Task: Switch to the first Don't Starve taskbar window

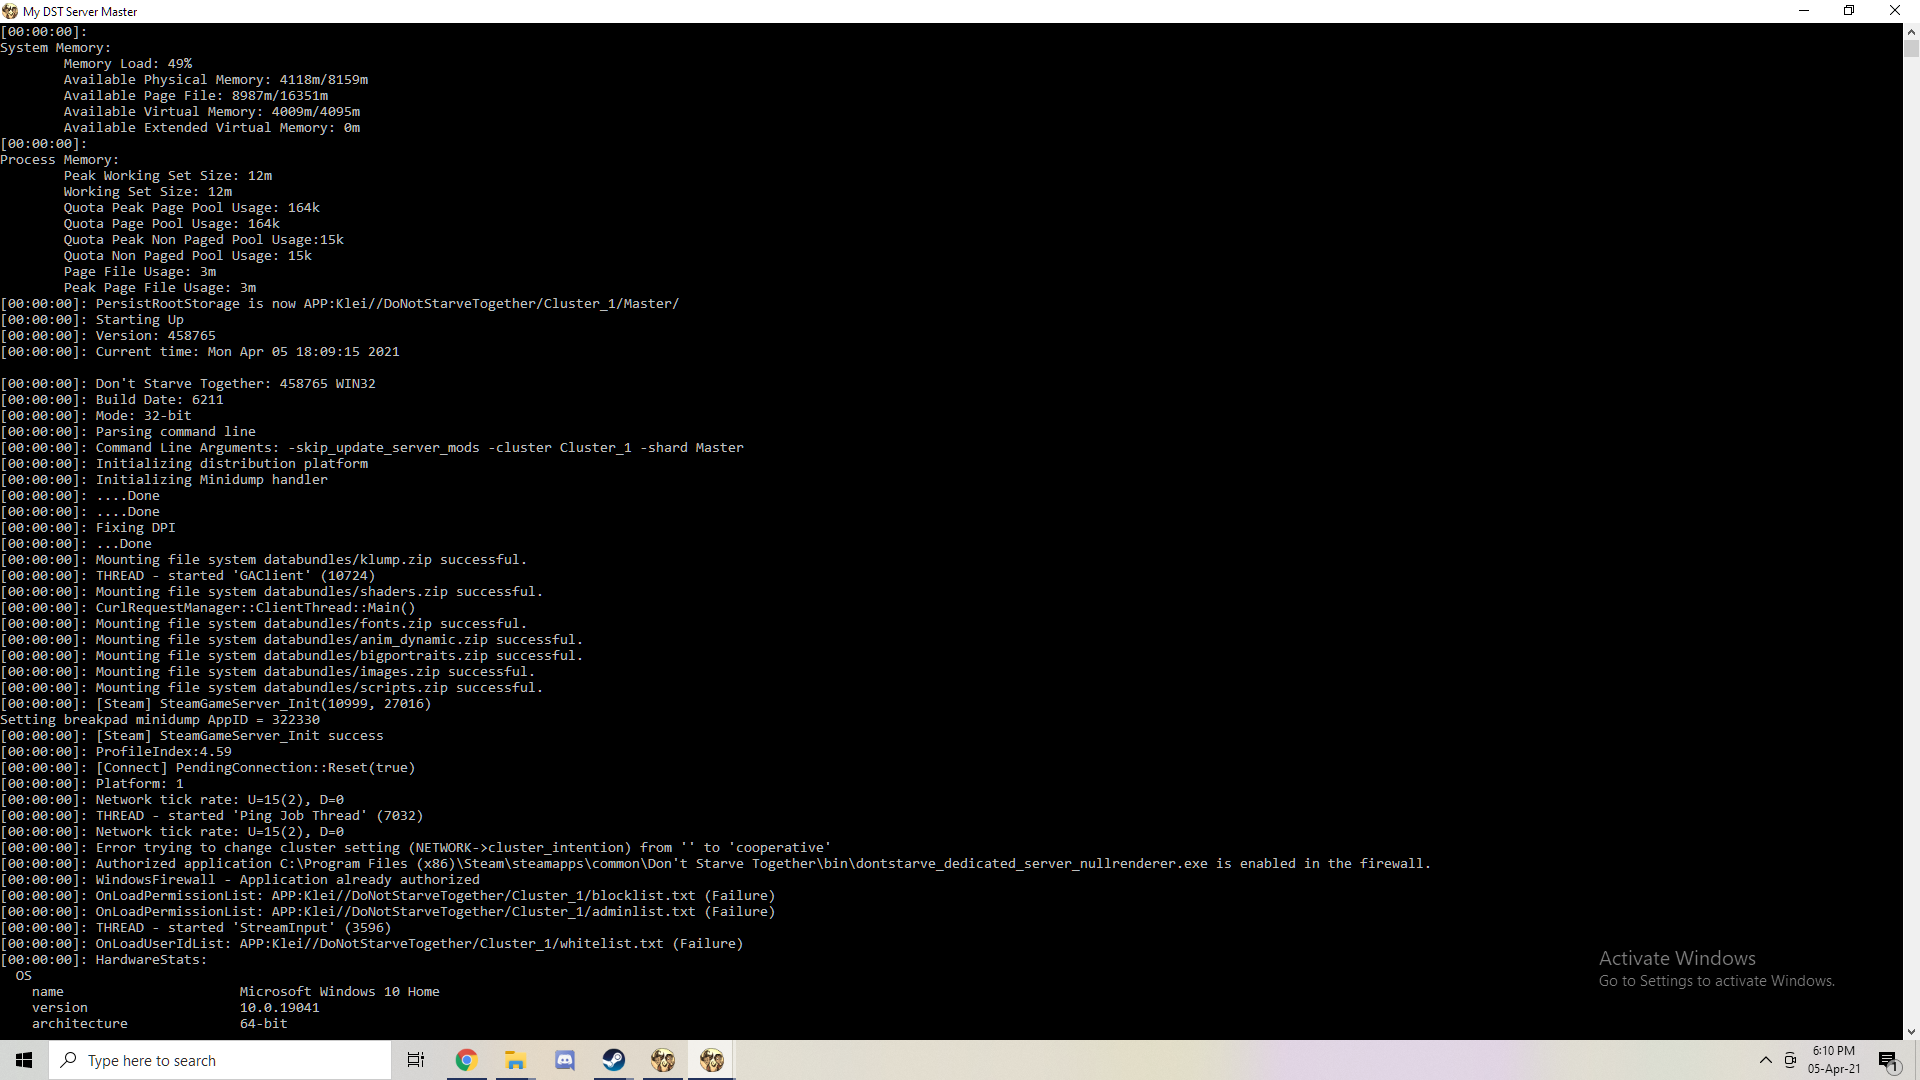Action: coord(662,1060)
